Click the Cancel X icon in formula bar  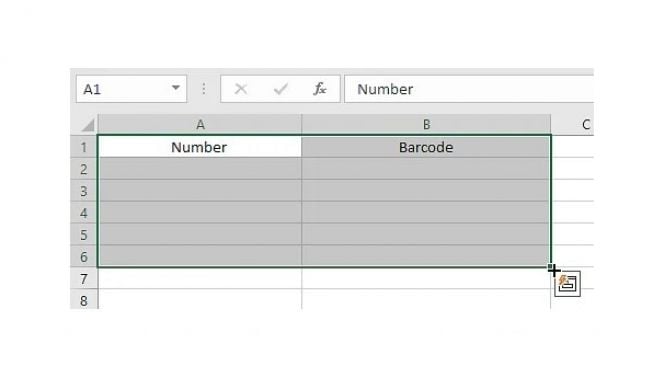pos(241,89)
